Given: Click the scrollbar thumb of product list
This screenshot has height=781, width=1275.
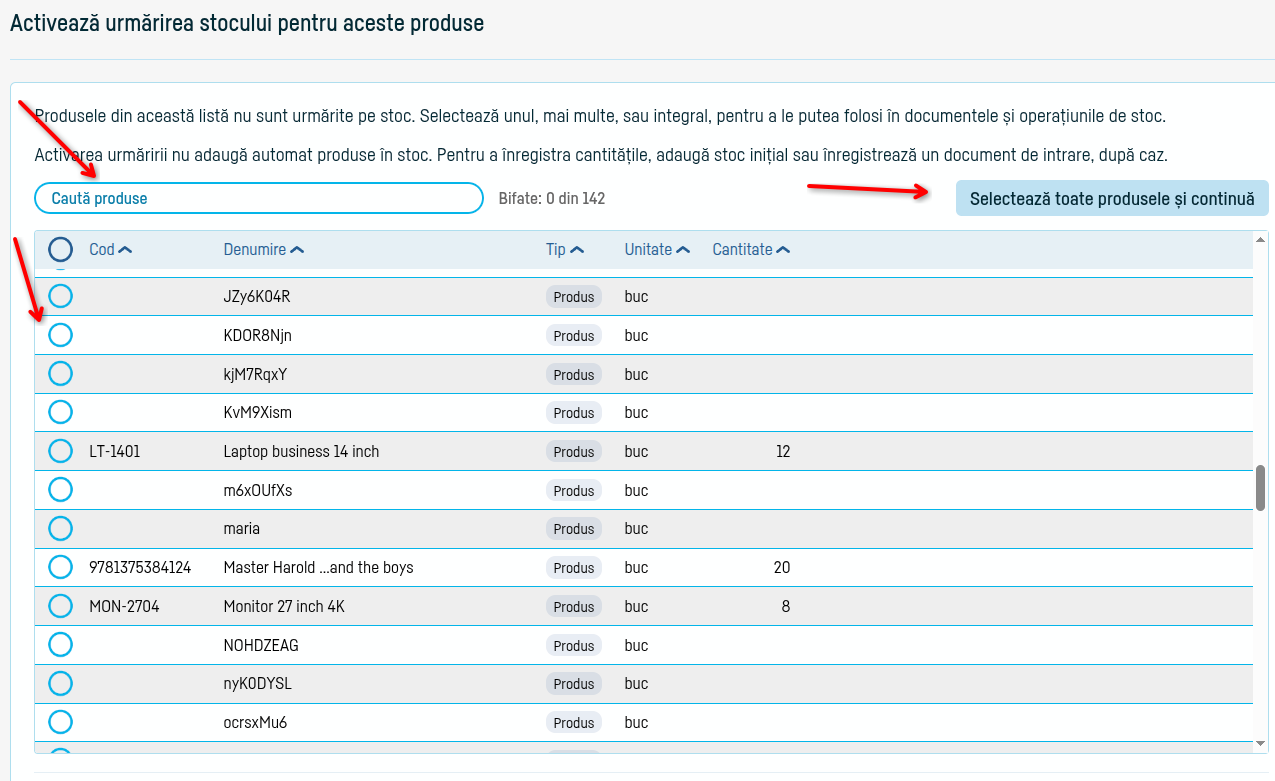Looking at the screenshot, I should pyautogui.click(x=1261, y=488).
